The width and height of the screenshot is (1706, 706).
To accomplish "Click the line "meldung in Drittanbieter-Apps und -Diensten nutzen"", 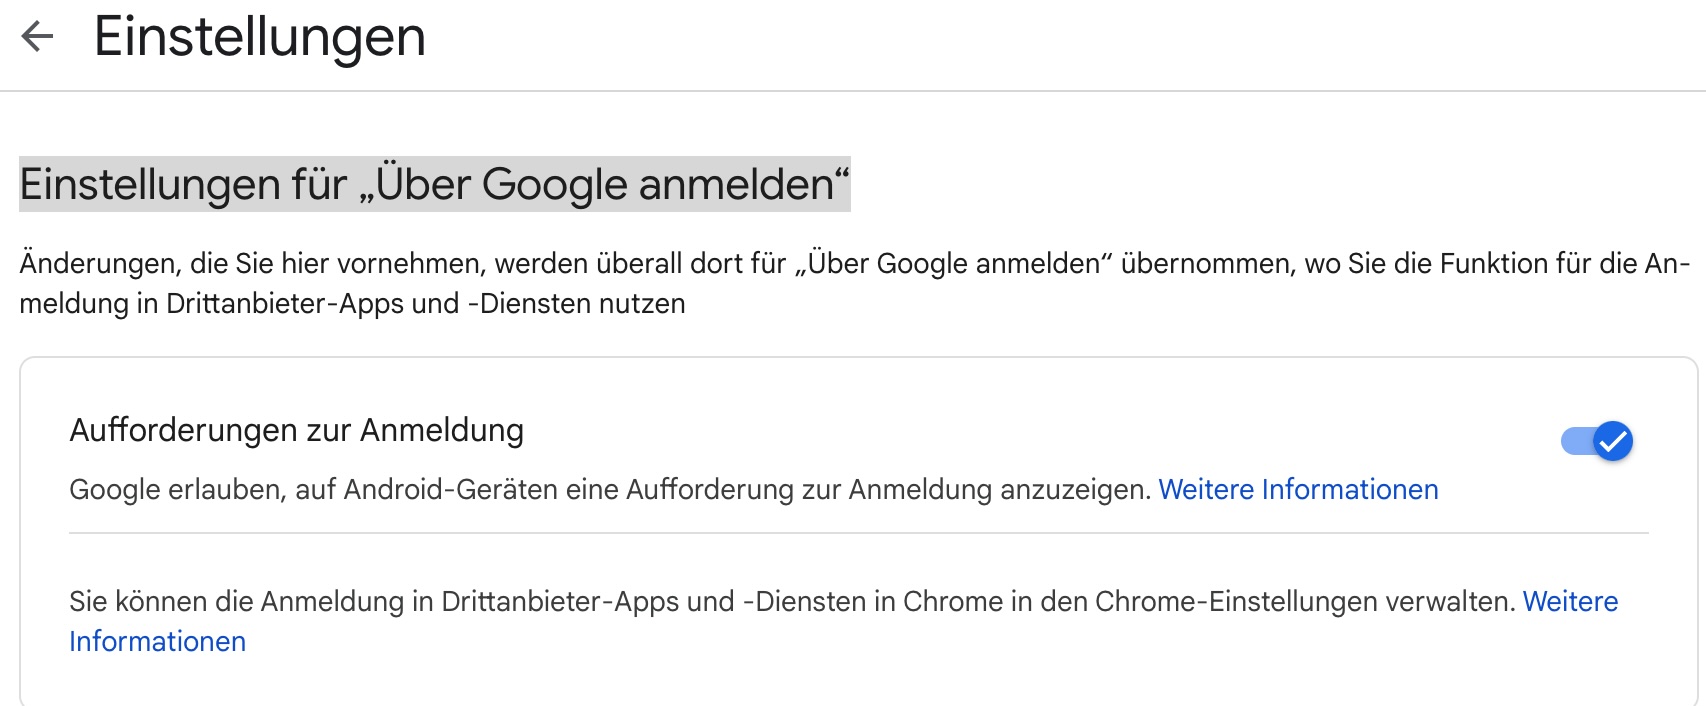I will (x=352, y=304).
